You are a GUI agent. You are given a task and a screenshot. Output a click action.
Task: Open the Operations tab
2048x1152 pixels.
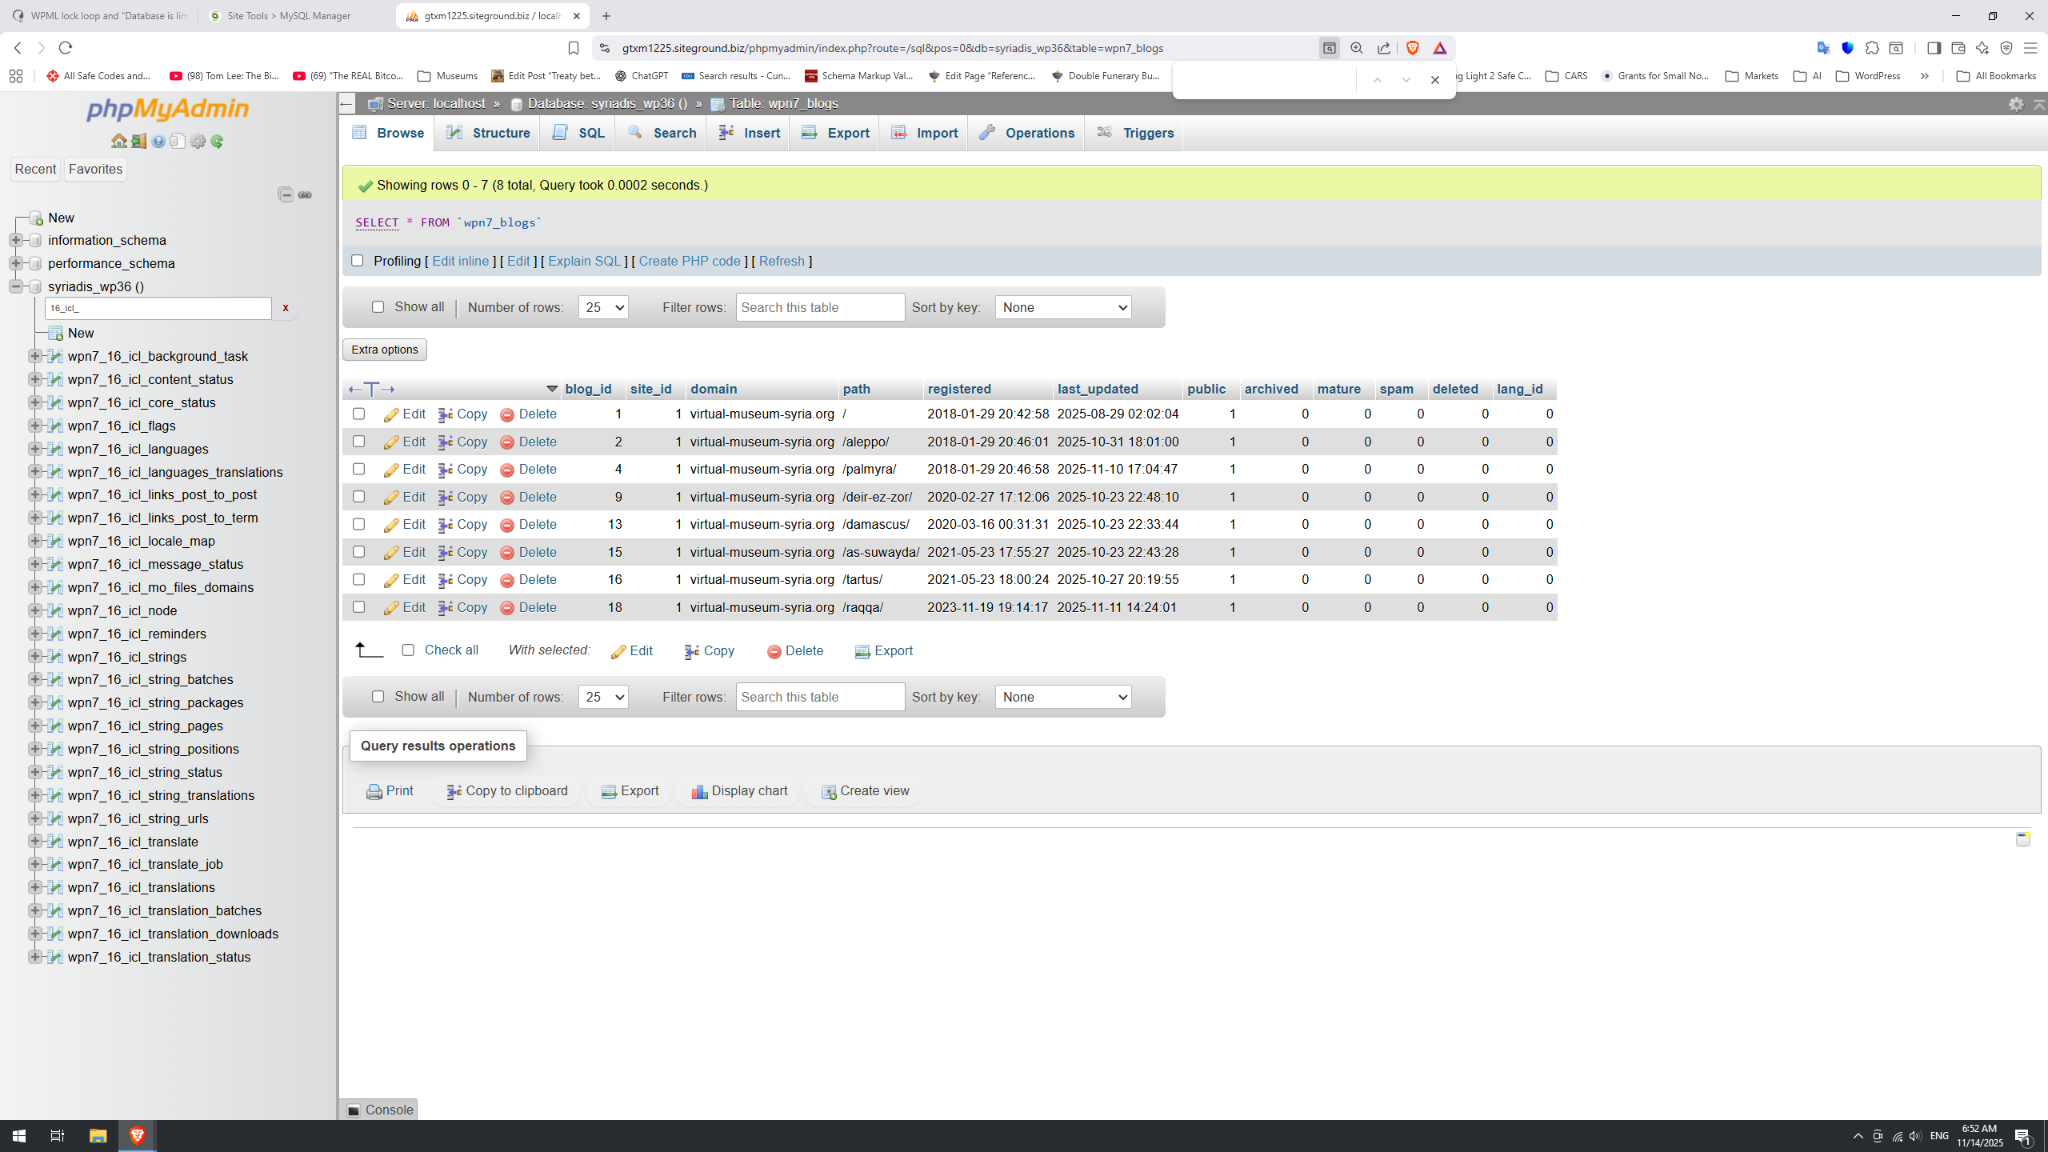tap(1027, 133)
